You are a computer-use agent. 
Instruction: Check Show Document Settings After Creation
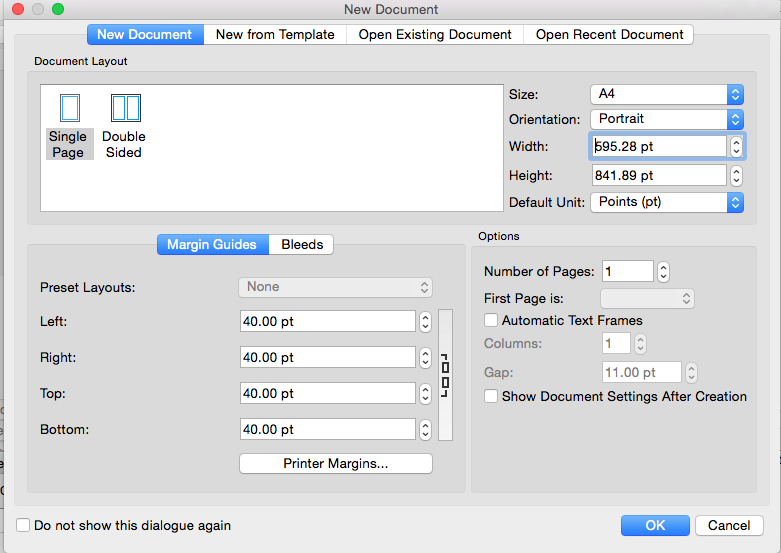click(x=491, y=397)
